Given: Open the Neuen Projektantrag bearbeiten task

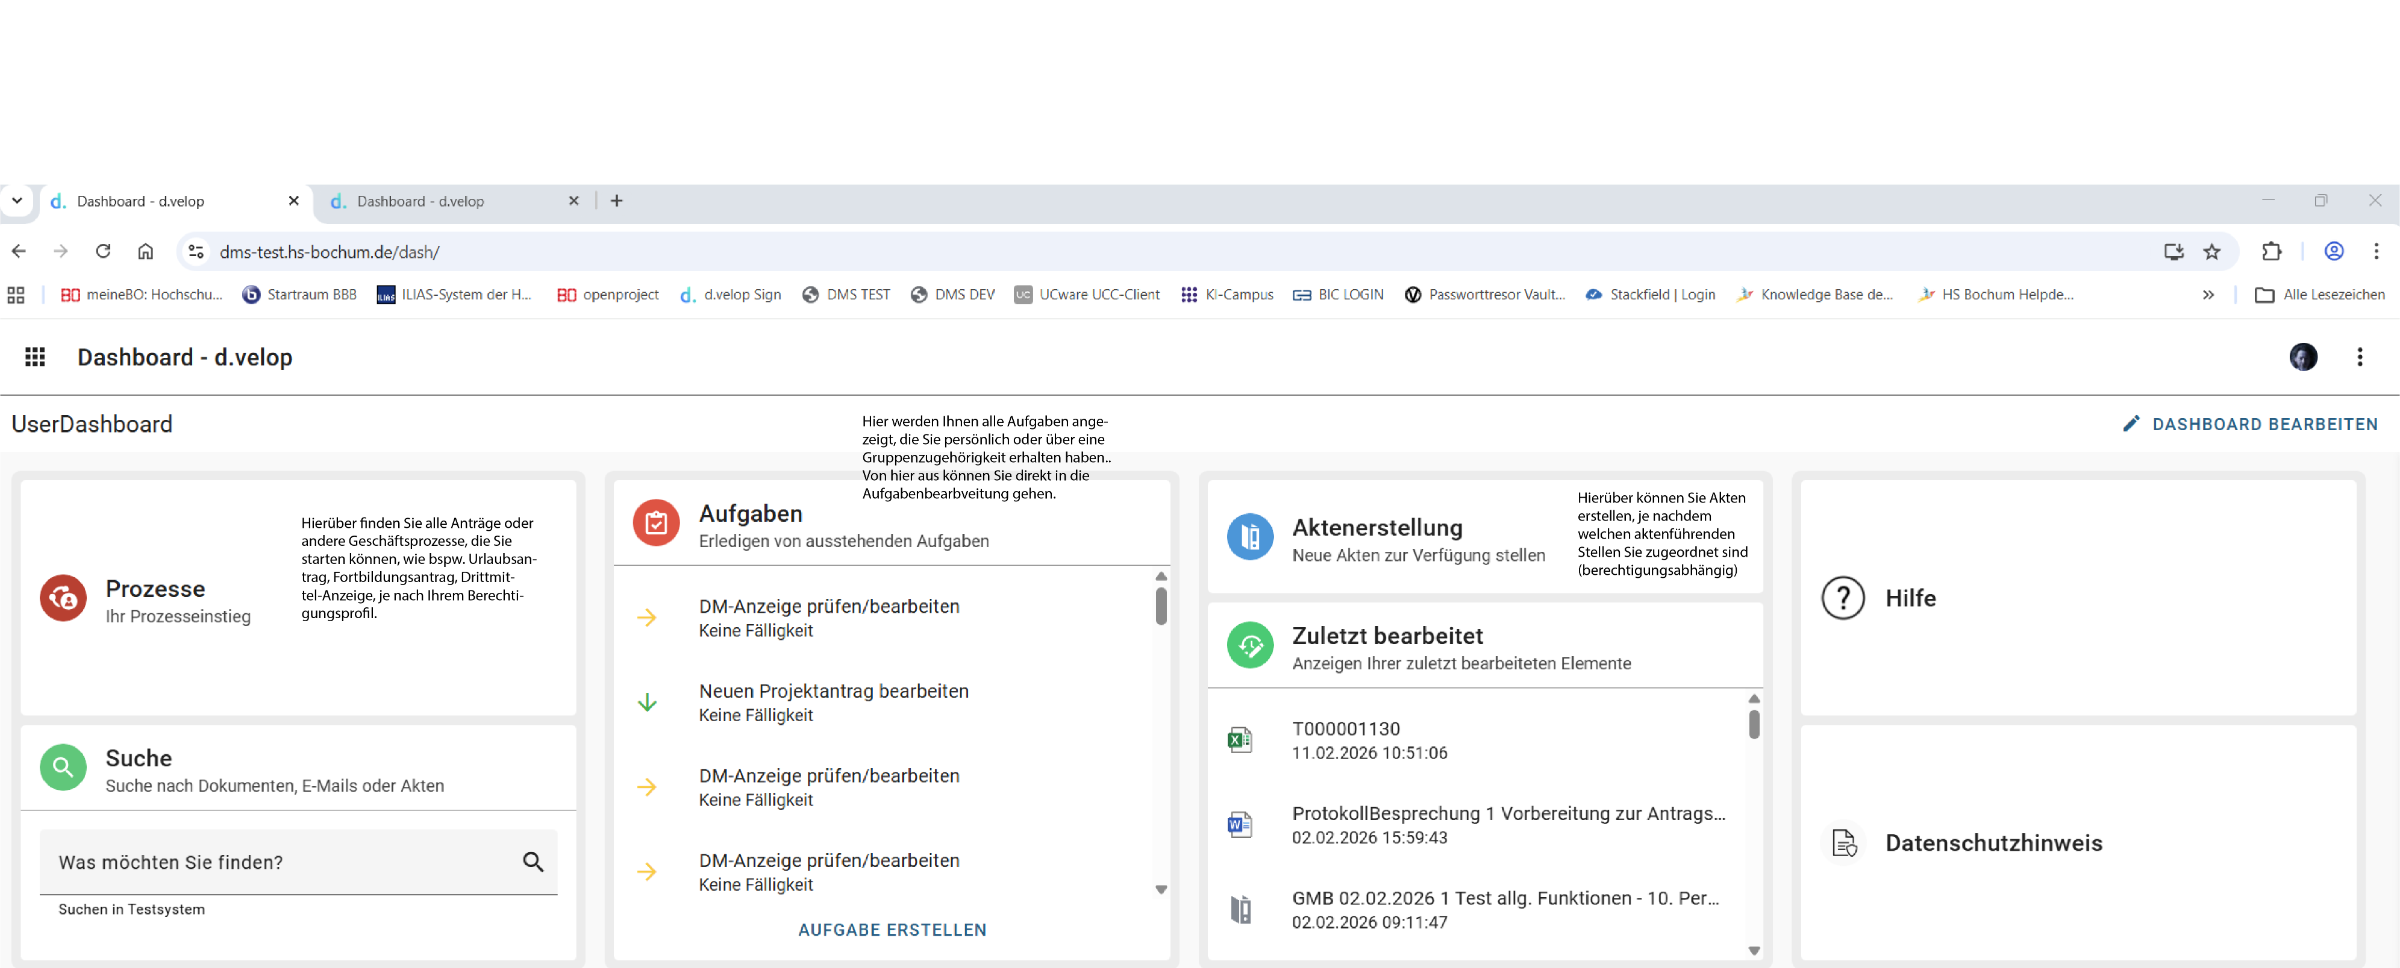Looking at the screenshot, I should coord(833,702).
